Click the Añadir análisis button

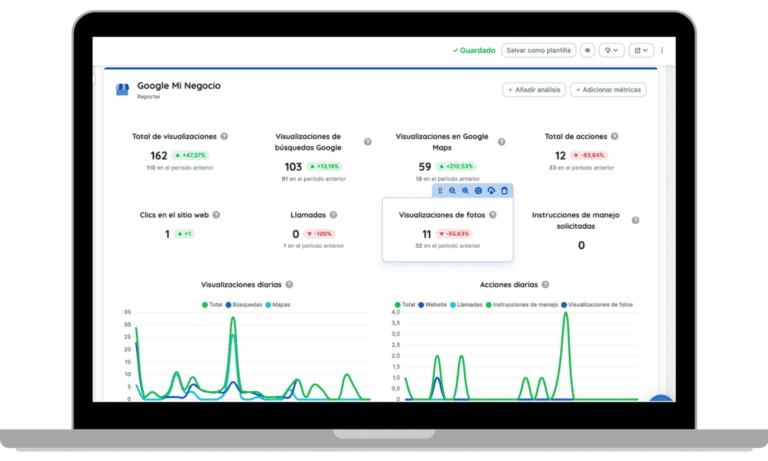coord(534,90)
